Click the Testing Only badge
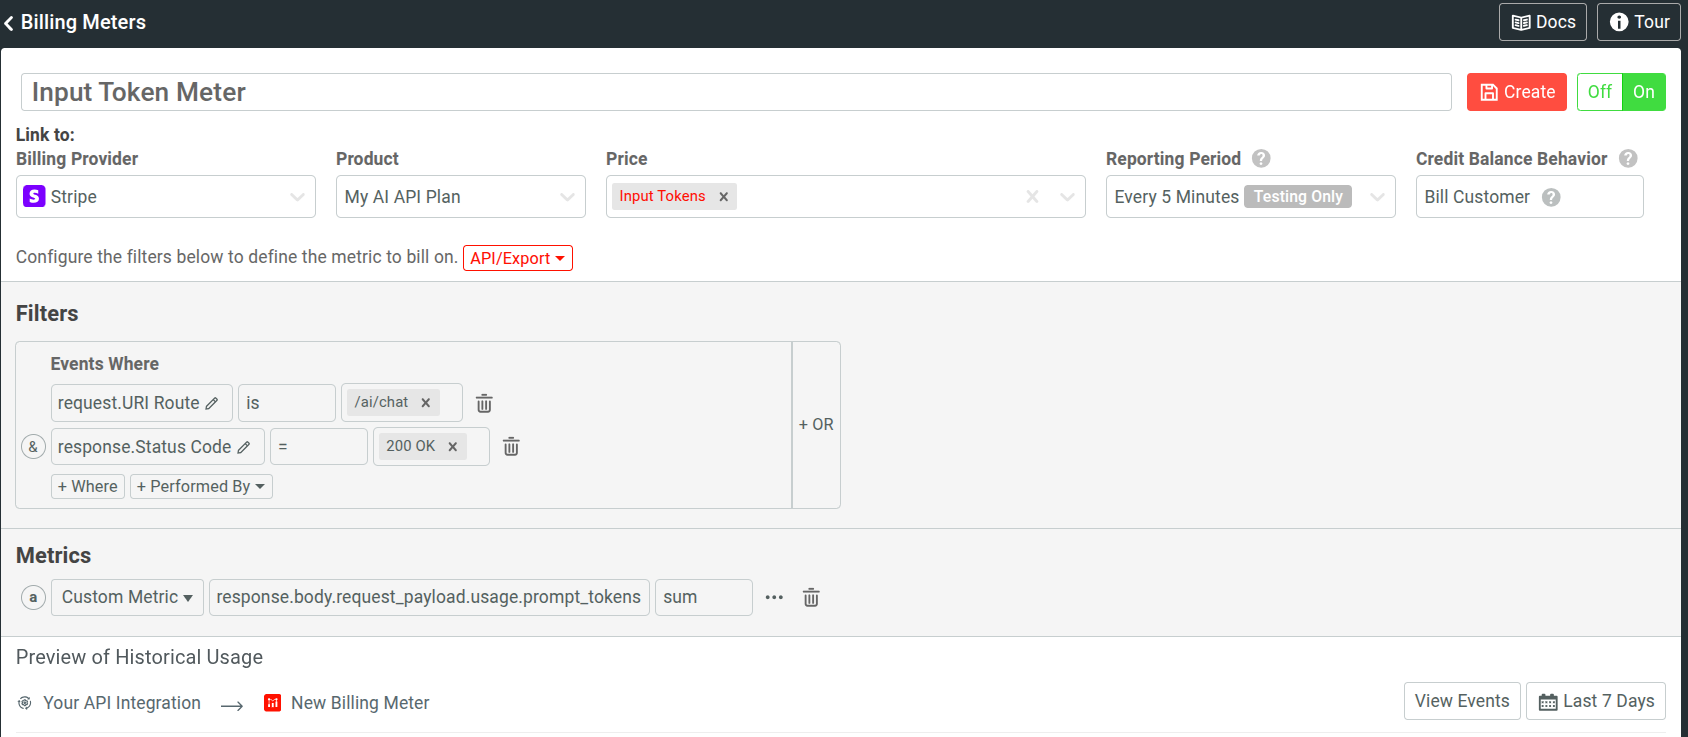This screenshot has height=737, width=1688. [x=1298, y=197]
